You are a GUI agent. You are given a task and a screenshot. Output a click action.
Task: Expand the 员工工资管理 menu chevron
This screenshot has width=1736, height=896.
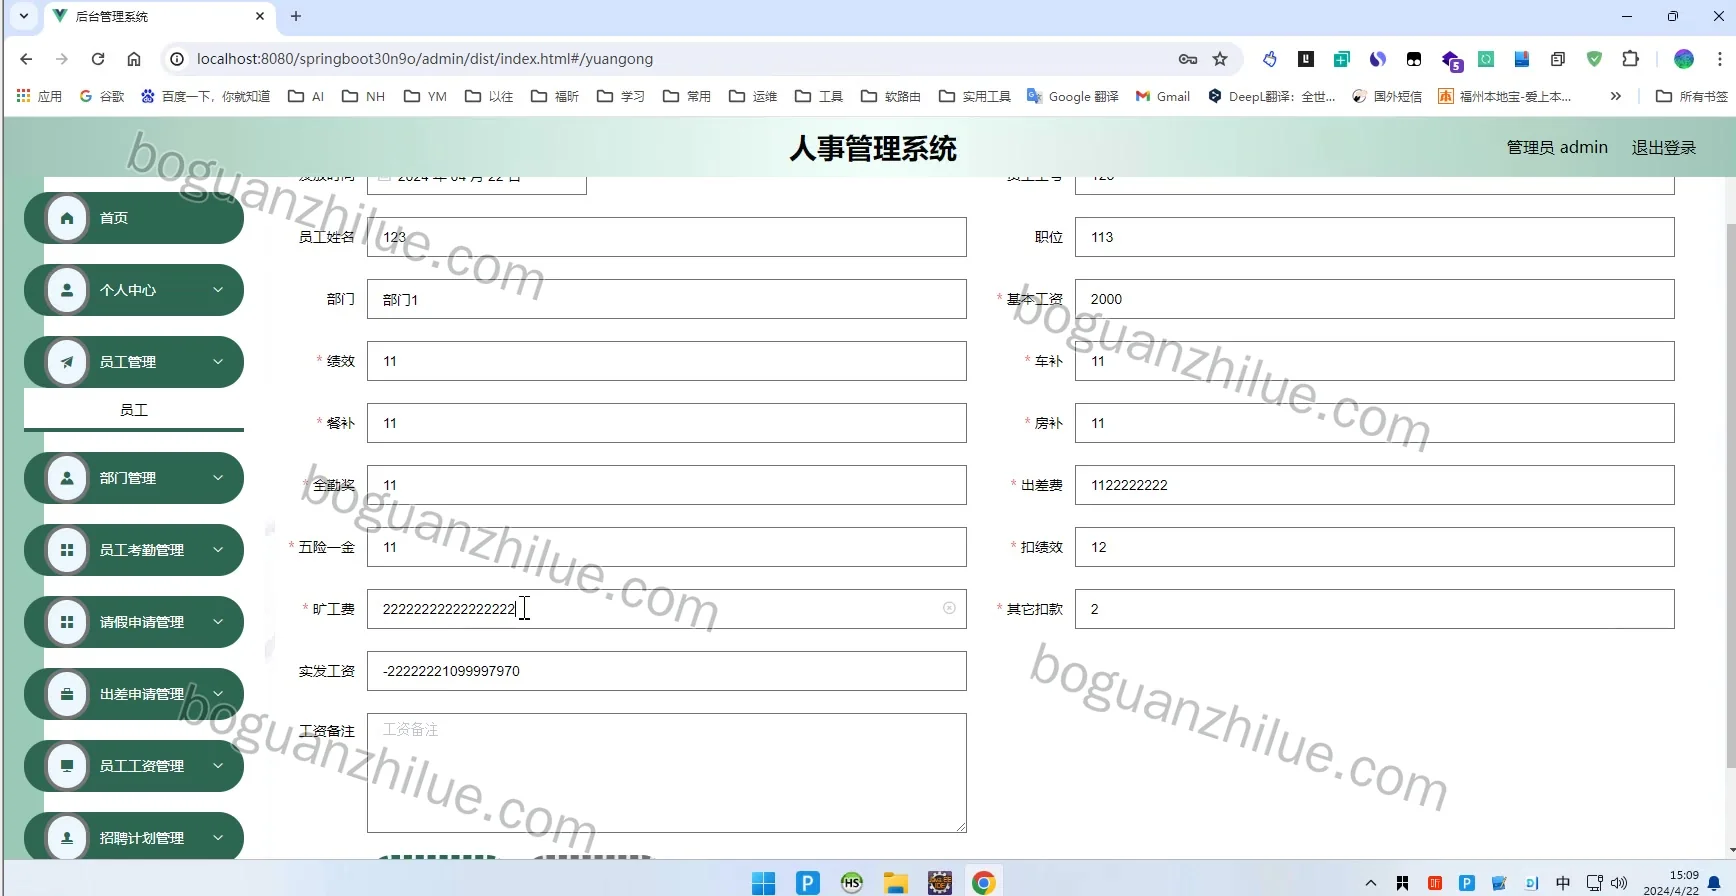[218, 766]
